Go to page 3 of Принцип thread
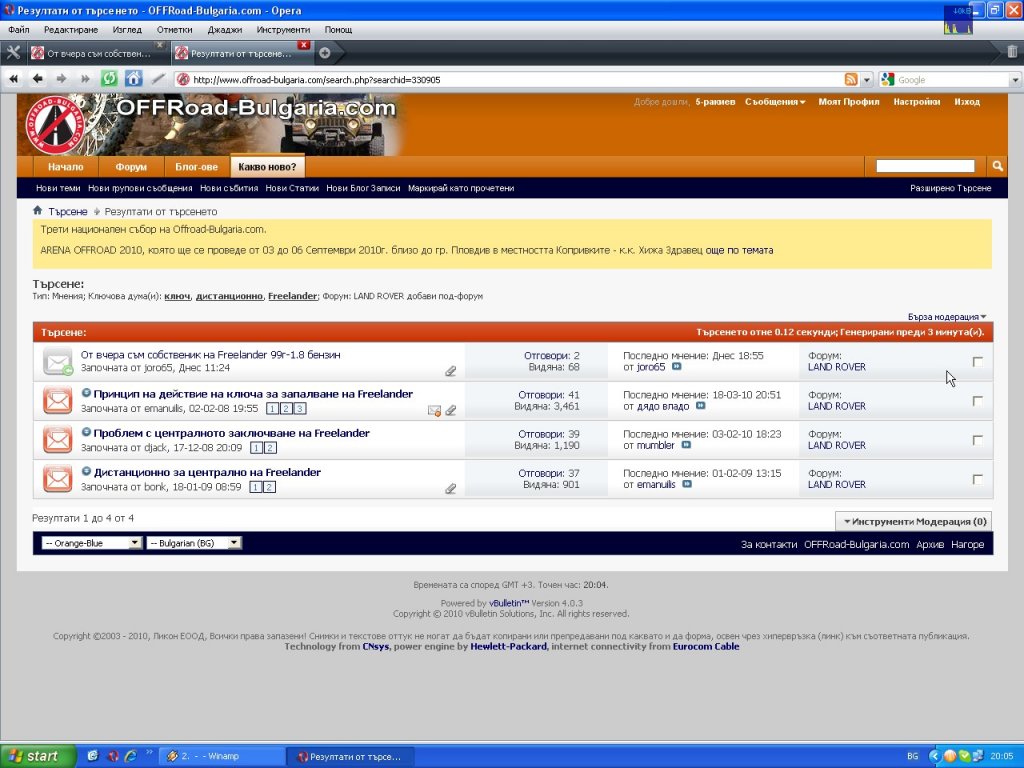This screenshot has height=768, width=1024. (299, 409)
